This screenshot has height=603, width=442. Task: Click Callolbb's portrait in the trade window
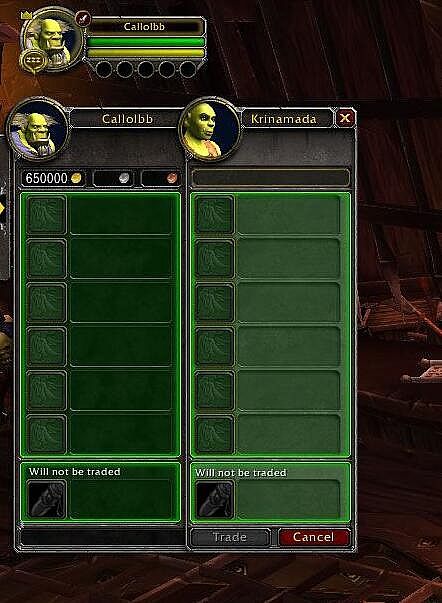[x=38, y=130]
